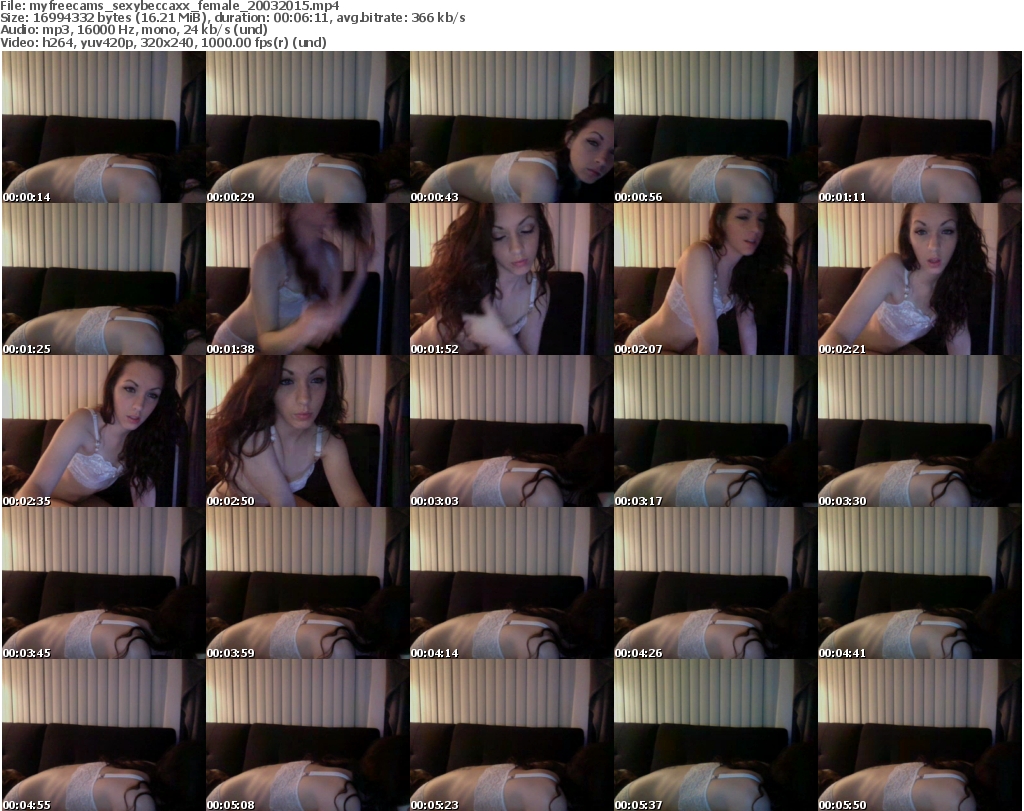Viewport: 1024px width, 811px height.
Task: Open the frame at 00:01:38
Action: [x=308, y=279]
